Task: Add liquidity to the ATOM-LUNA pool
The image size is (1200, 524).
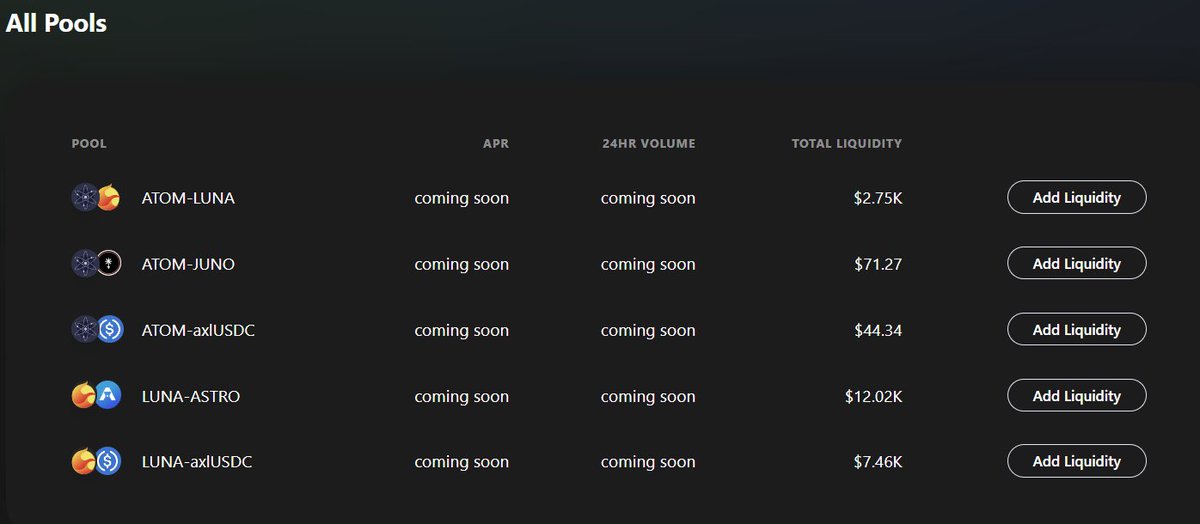Action: (1076, 197)
